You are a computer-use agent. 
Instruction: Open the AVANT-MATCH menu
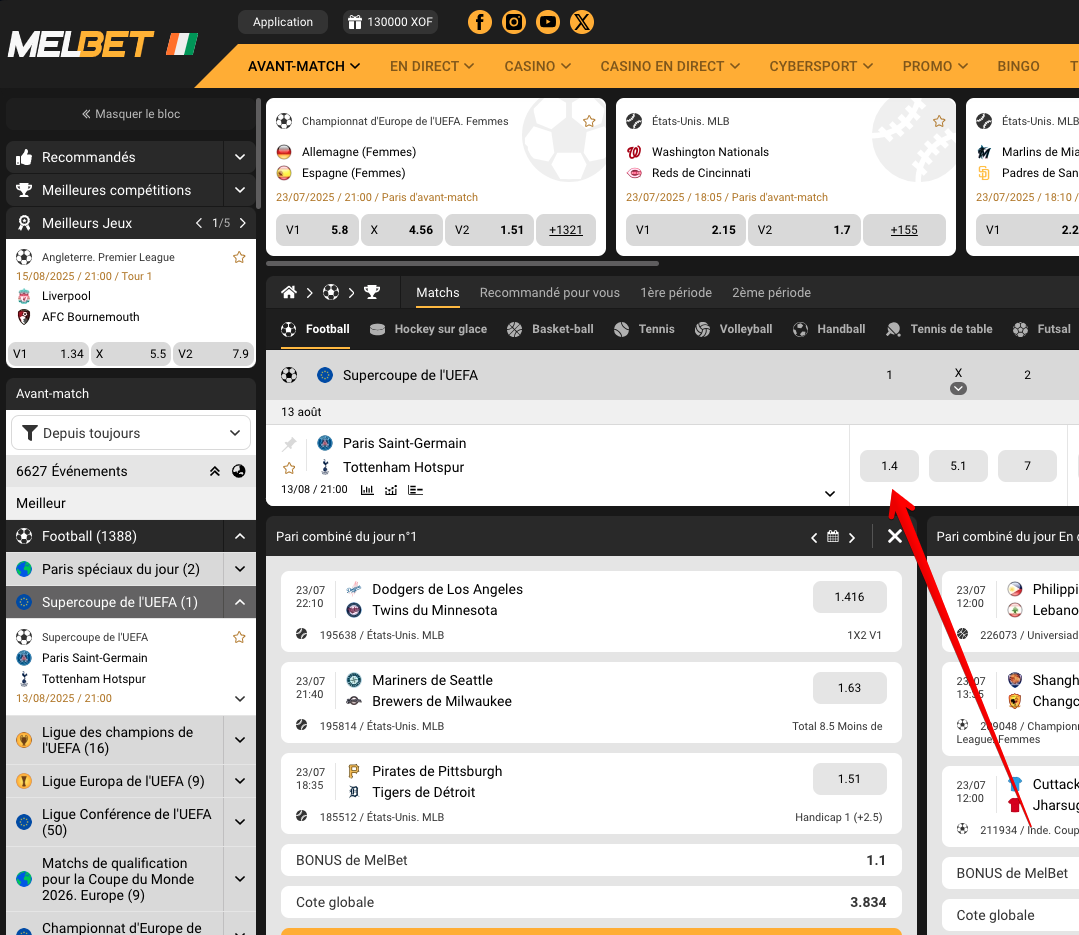click(x=303, y=66)
